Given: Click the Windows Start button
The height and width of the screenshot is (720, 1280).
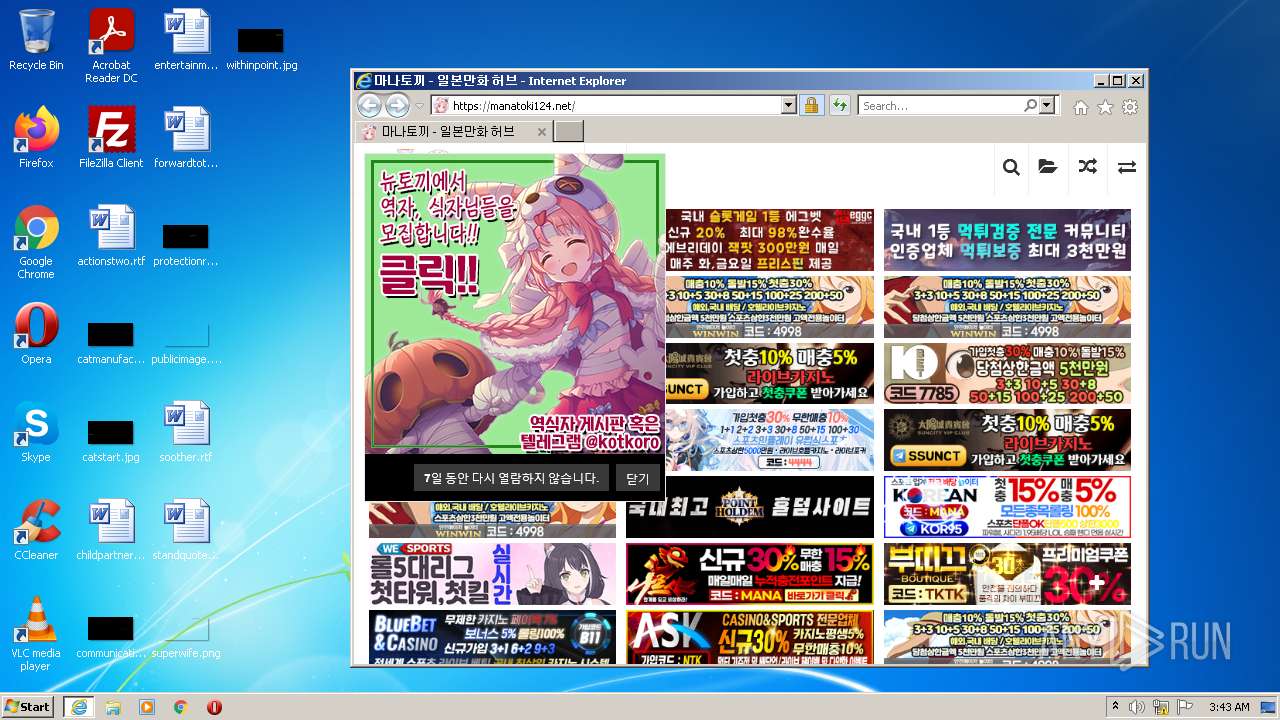Looking at the screenshot, I should [28, 706].
